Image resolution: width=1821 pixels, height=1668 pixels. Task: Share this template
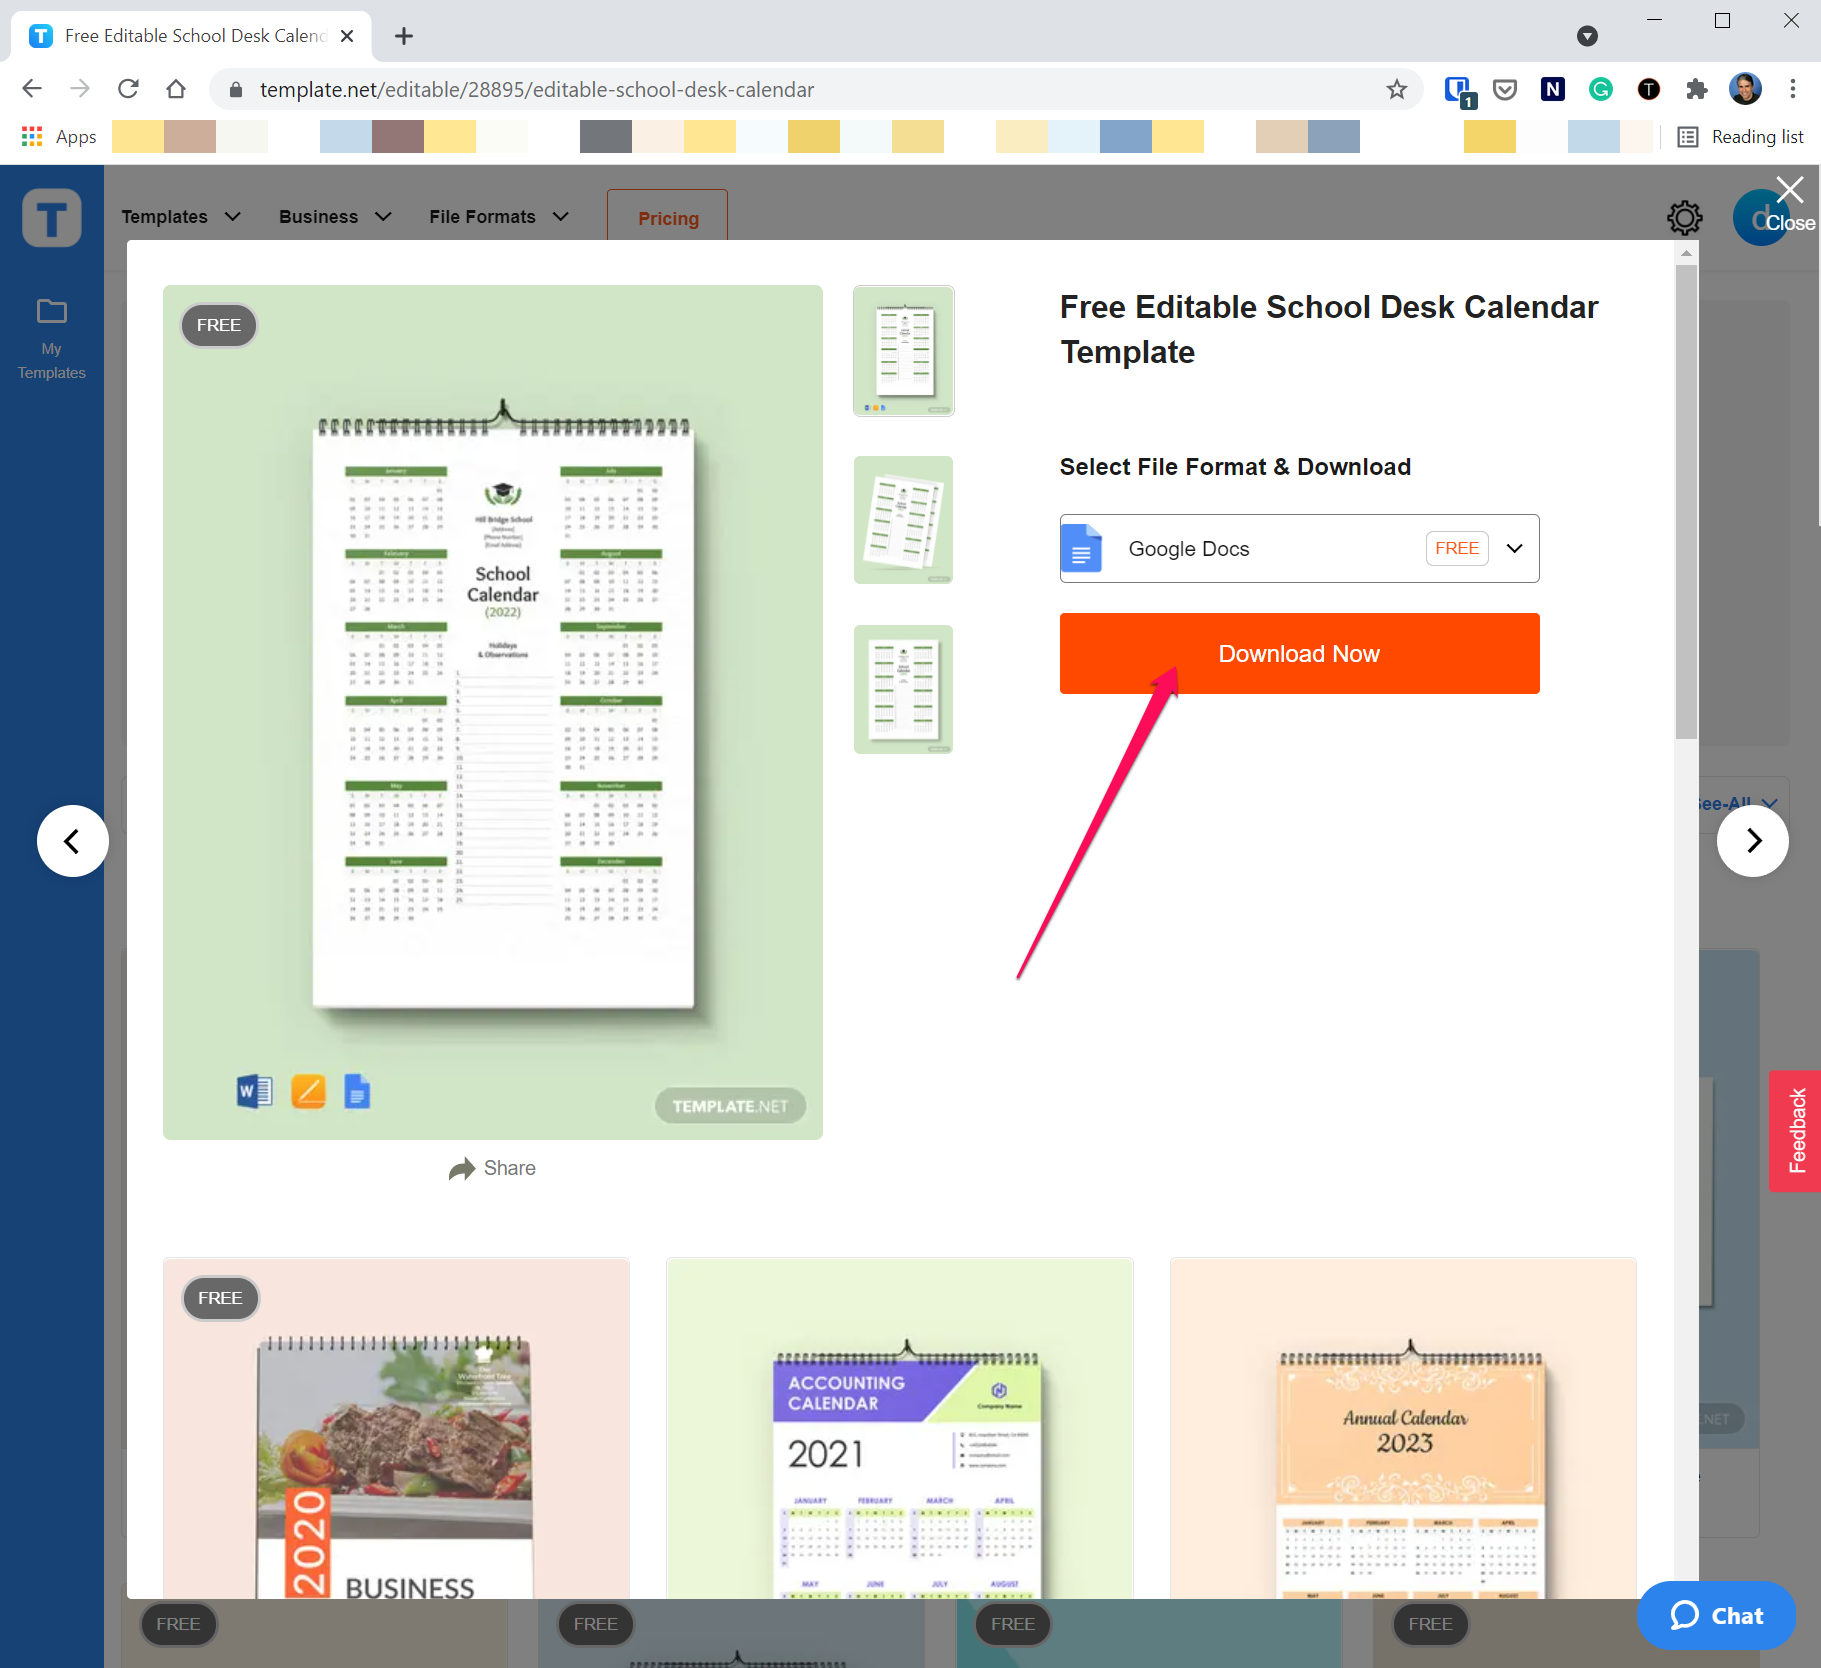(x=492, y=1168)
